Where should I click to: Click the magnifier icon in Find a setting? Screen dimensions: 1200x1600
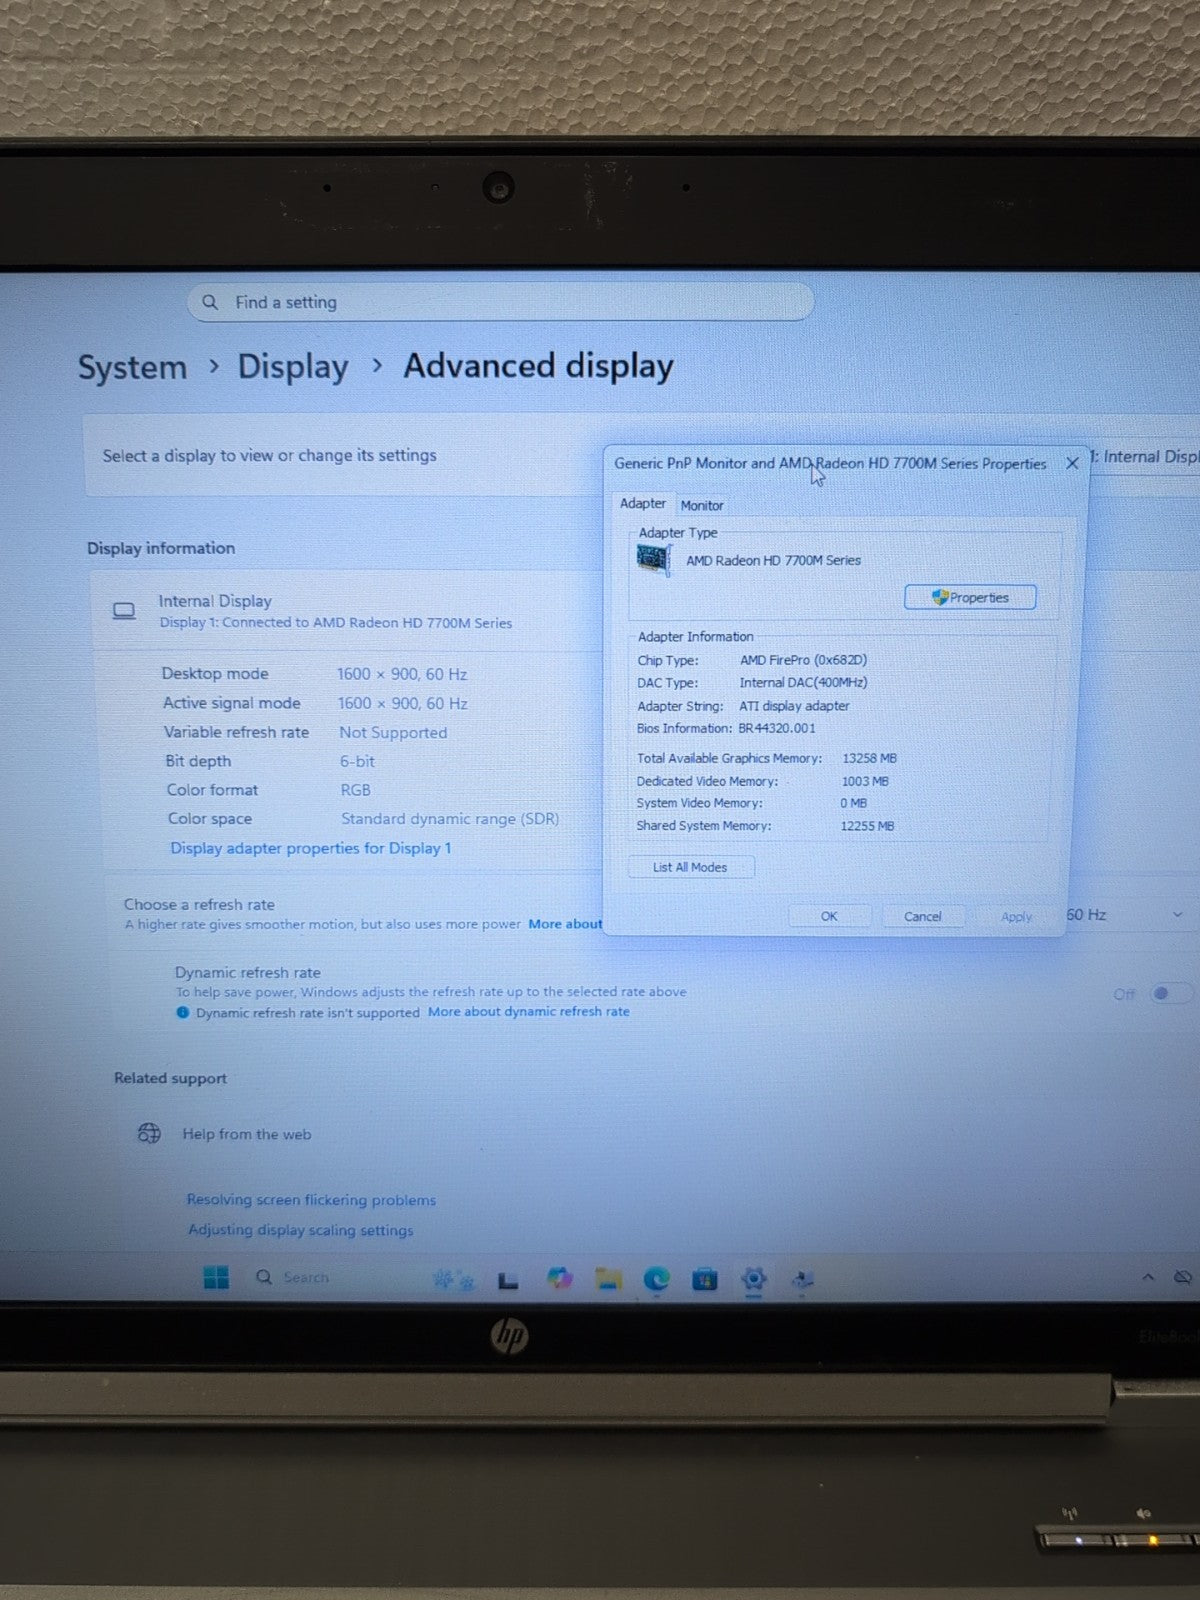coord(210,302)
